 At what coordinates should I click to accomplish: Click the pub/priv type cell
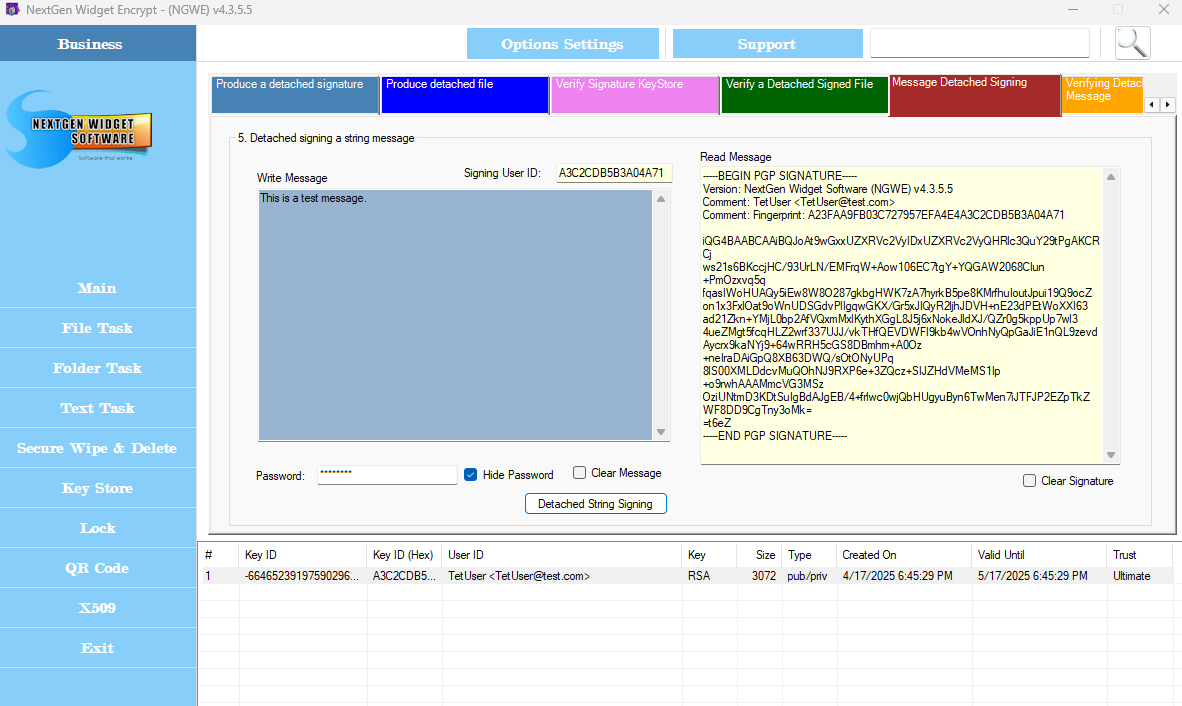(x=807, y=576)
